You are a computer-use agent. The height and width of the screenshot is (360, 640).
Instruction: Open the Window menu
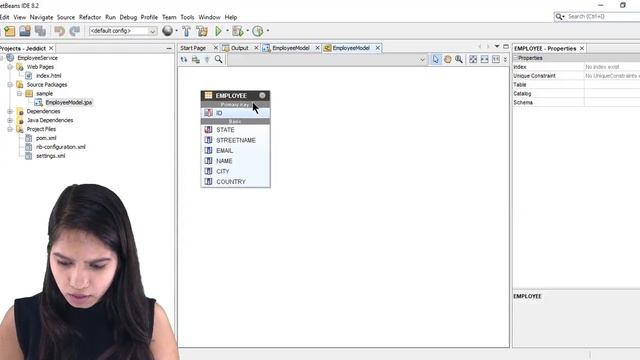(209, 17)
